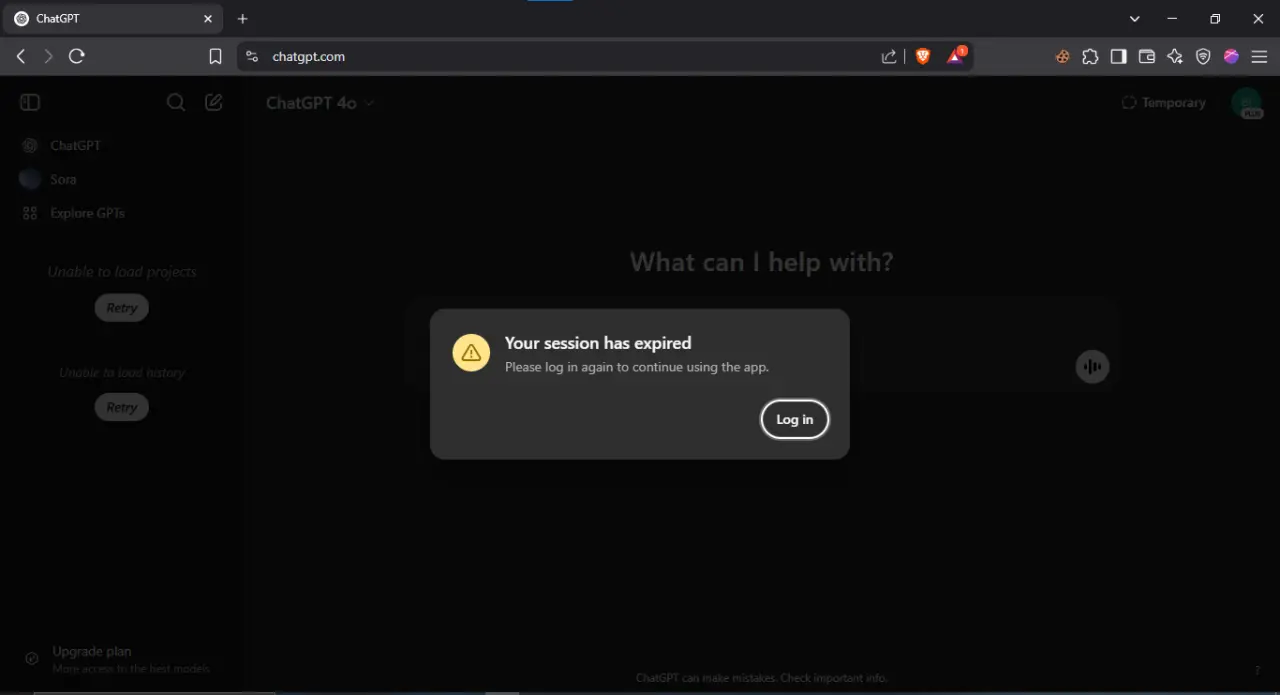Click the browser profile avatar icon
This screenshot has width=1280, height=695.
[1231, 57]
